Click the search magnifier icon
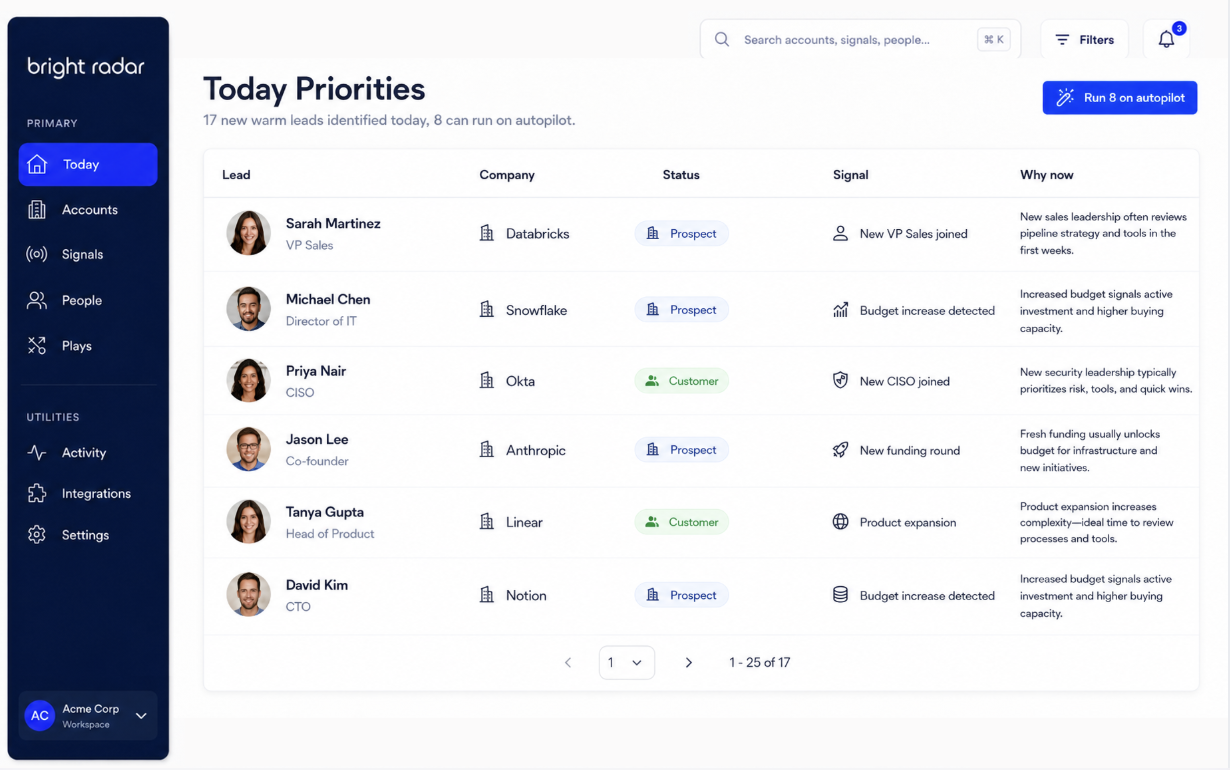 (x=722, y=40)
